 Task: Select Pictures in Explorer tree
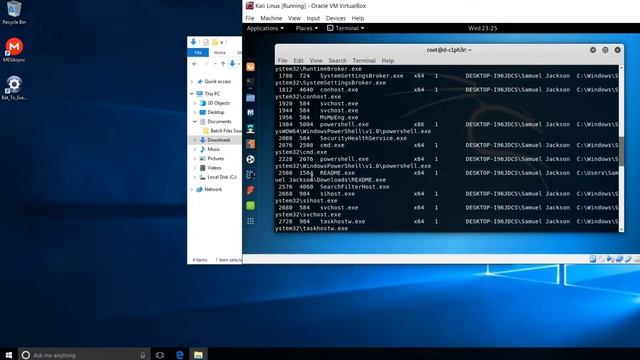tap(212, 158)
